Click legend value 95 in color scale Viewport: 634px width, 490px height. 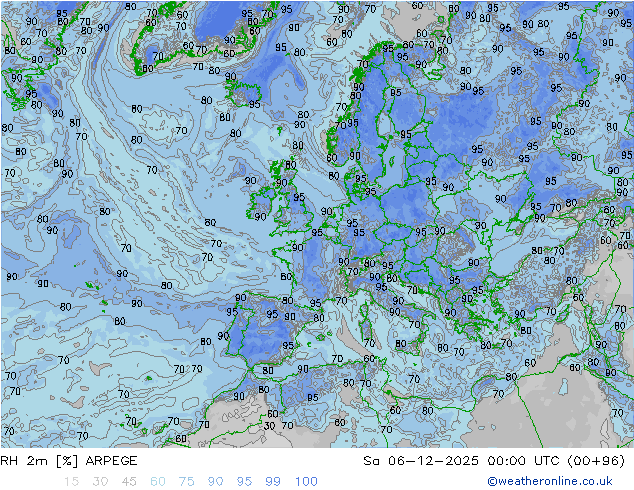244,481
